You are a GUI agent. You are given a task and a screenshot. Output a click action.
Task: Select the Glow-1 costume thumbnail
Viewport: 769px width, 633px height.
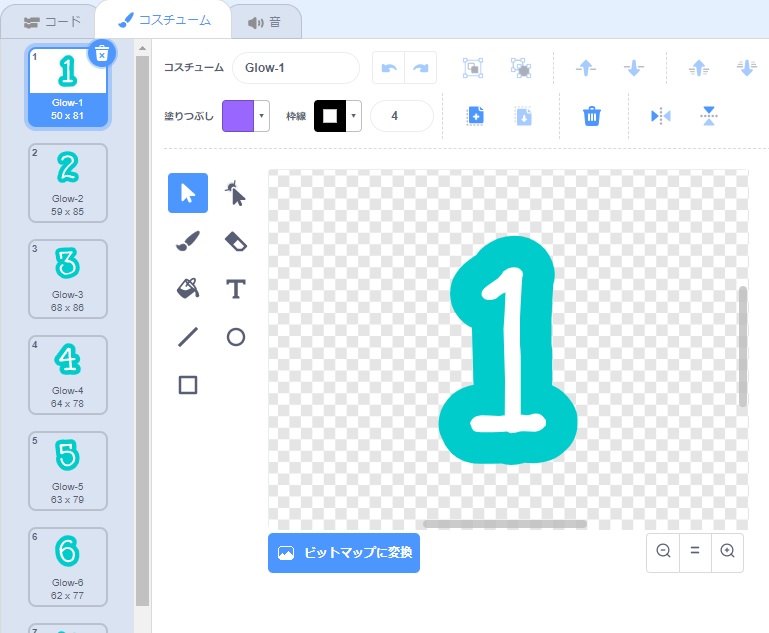point(68,87)
